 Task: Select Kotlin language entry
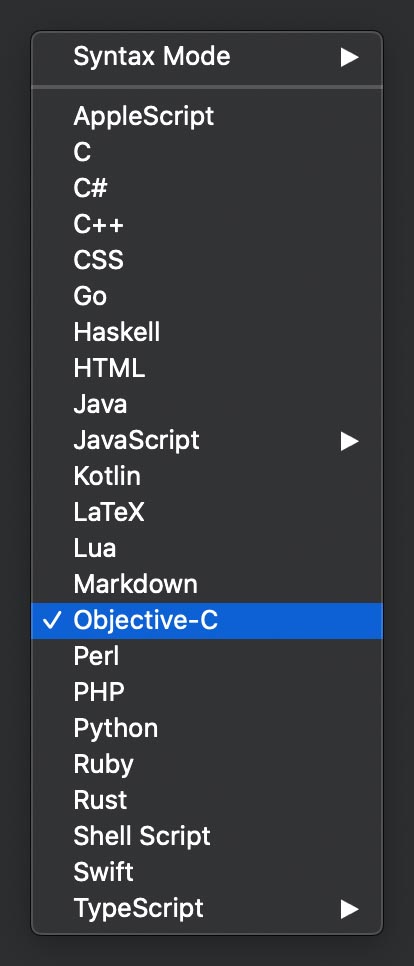207,476
